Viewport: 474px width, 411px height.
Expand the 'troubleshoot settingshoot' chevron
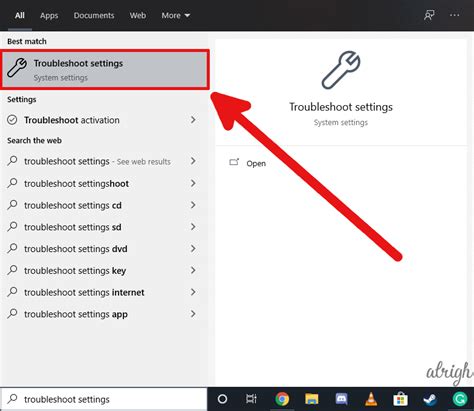193,183
